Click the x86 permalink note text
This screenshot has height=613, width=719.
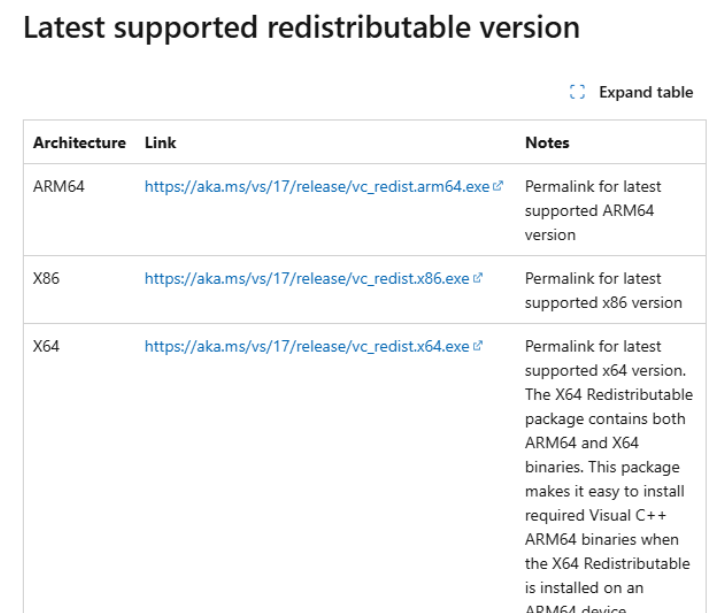click(603, 291)
